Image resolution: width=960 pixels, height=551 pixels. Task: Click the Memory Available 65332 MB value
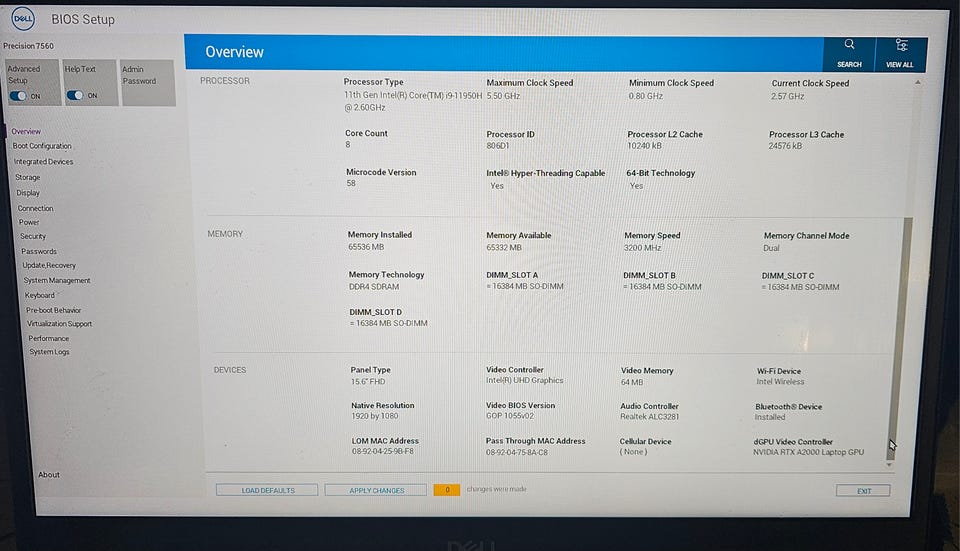click(504, 247)
